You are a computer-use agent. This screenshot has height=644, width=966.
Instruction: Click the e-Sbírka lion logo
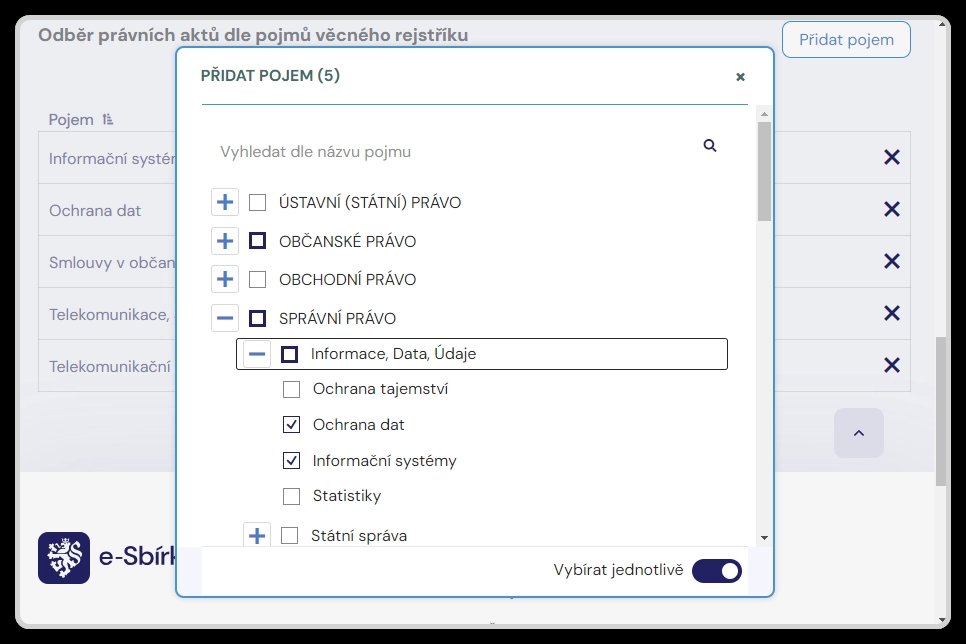[x=64, y=557]
